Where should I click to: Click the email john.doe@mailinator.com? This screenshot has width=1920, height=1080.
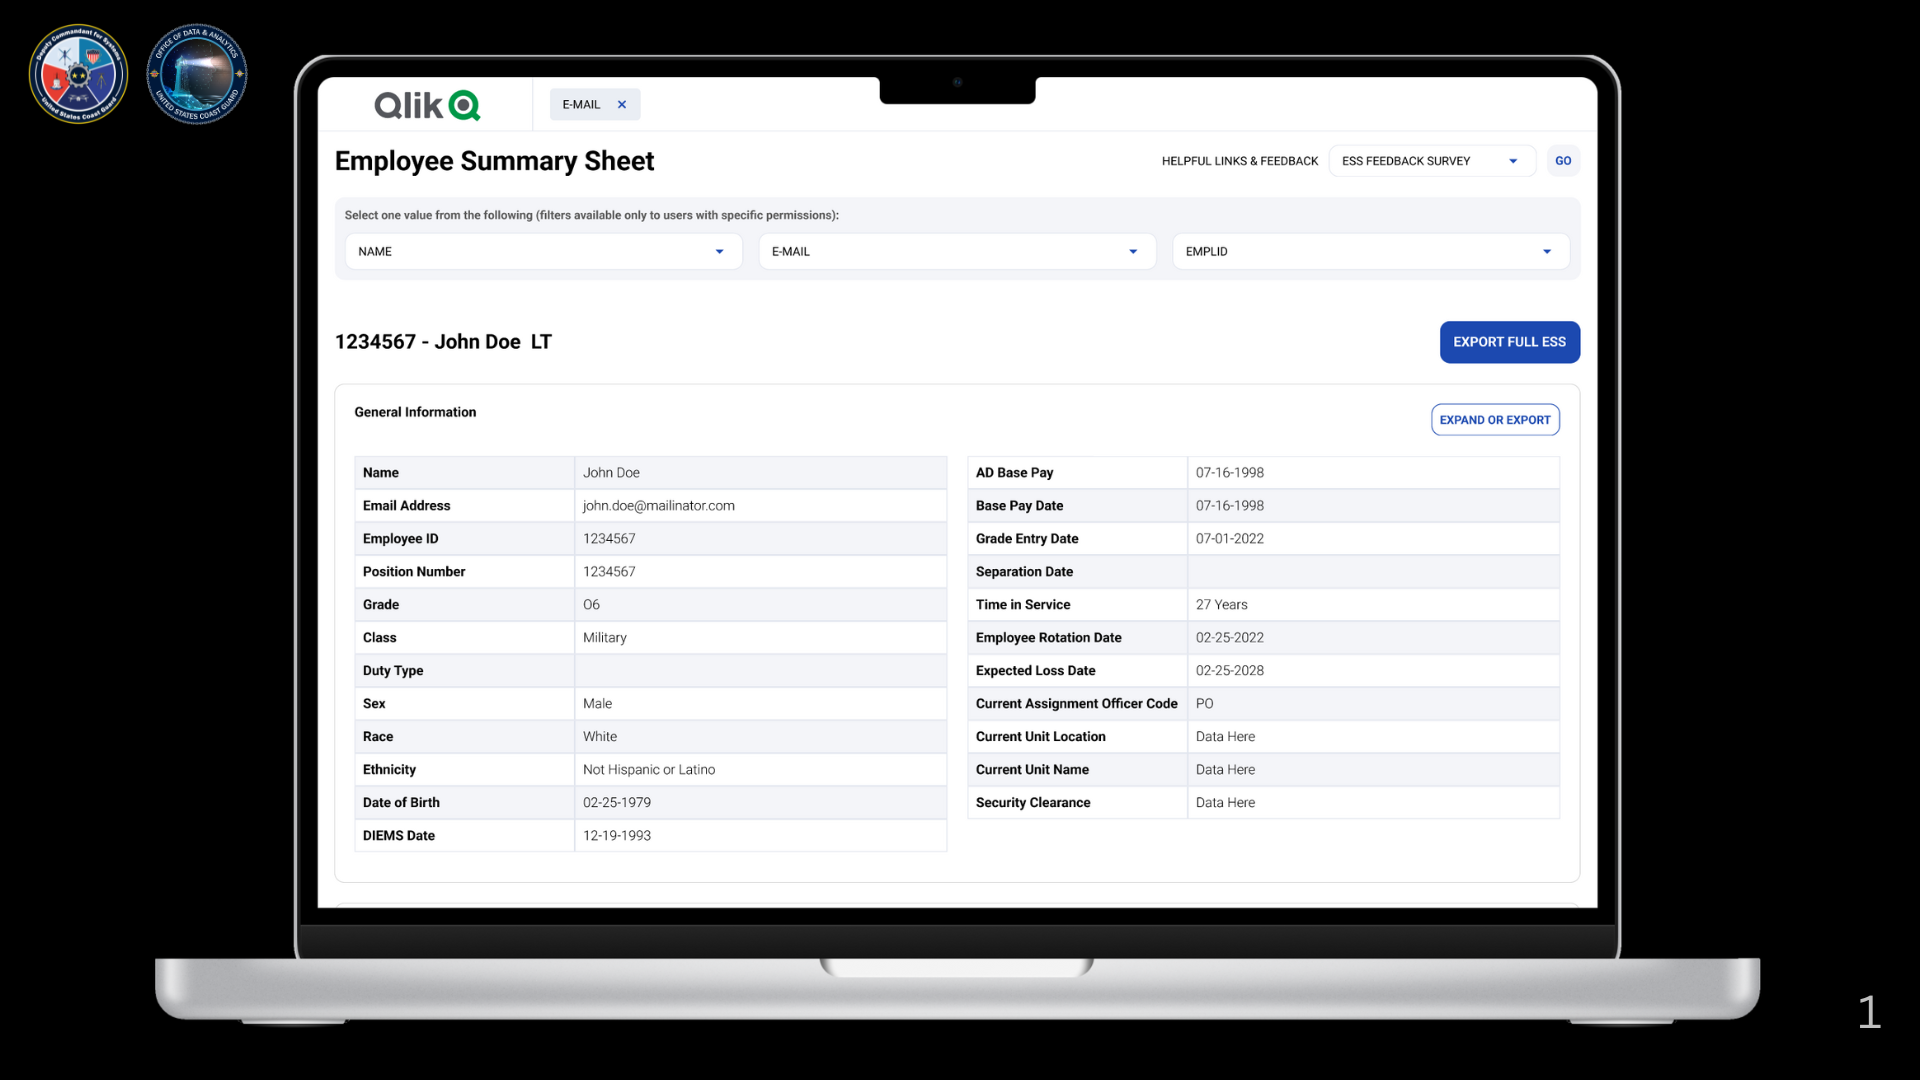tap(659, 505)
